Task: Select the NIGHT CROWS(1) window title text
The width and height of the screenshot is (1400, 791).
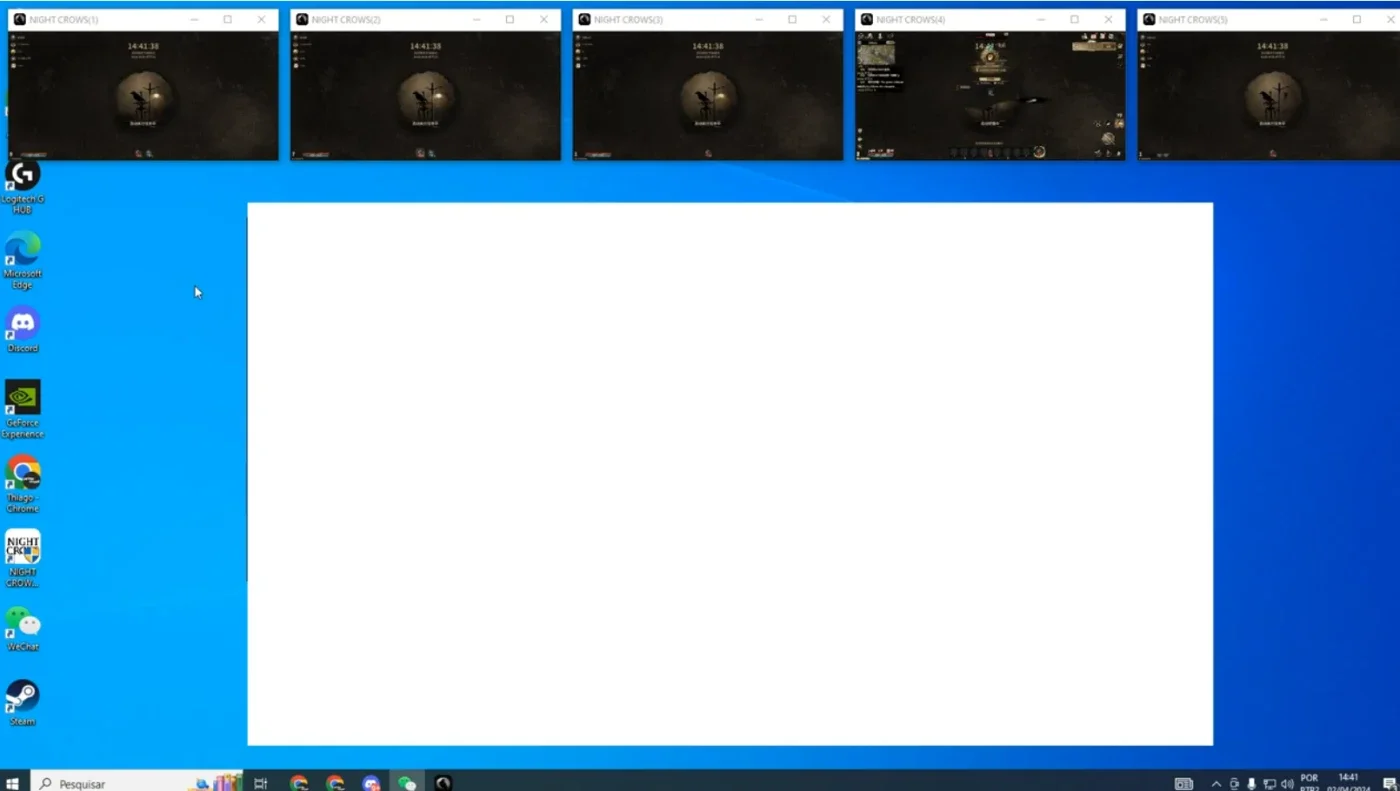Action: coord(64,20)
